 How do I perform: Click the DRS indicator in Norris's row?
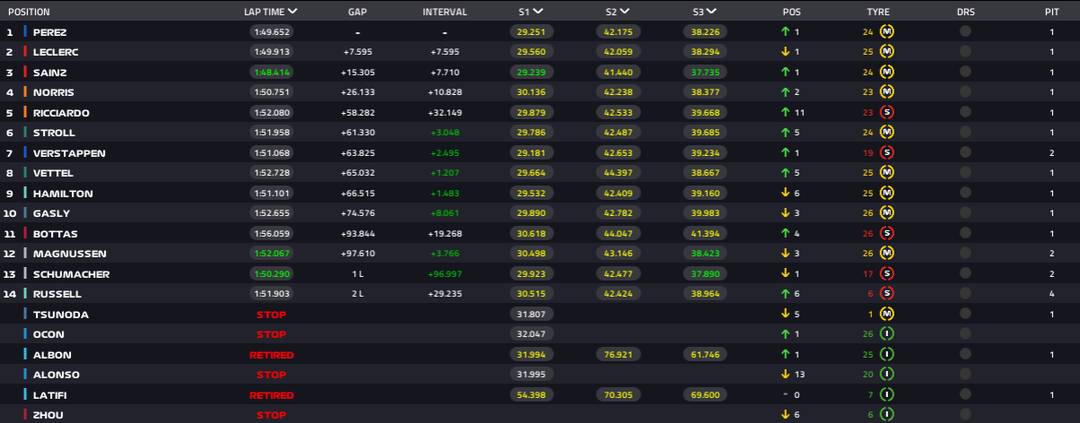click(965, 92)
